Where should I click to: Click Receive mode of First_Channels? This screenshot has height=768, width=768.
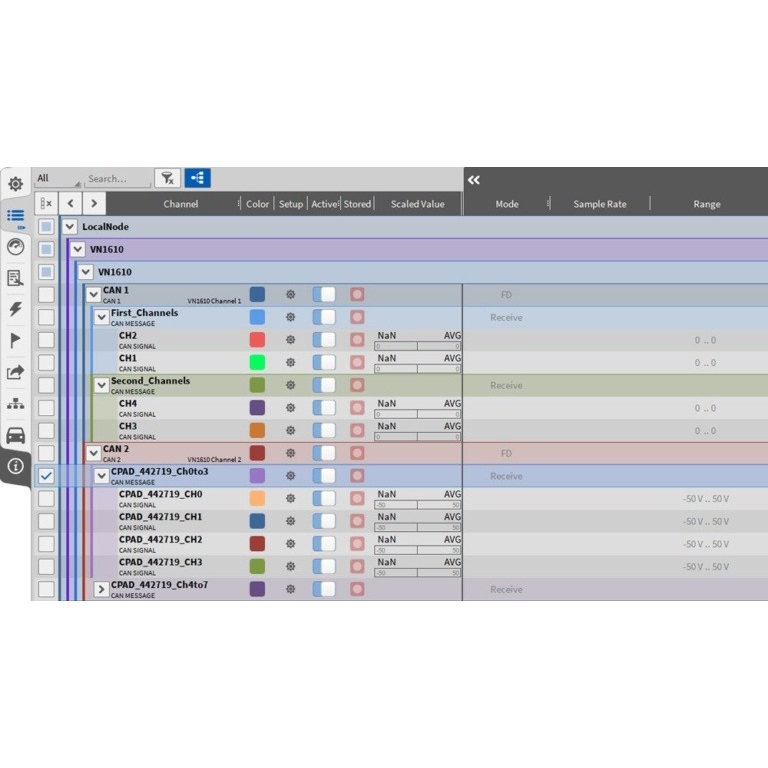506,317
